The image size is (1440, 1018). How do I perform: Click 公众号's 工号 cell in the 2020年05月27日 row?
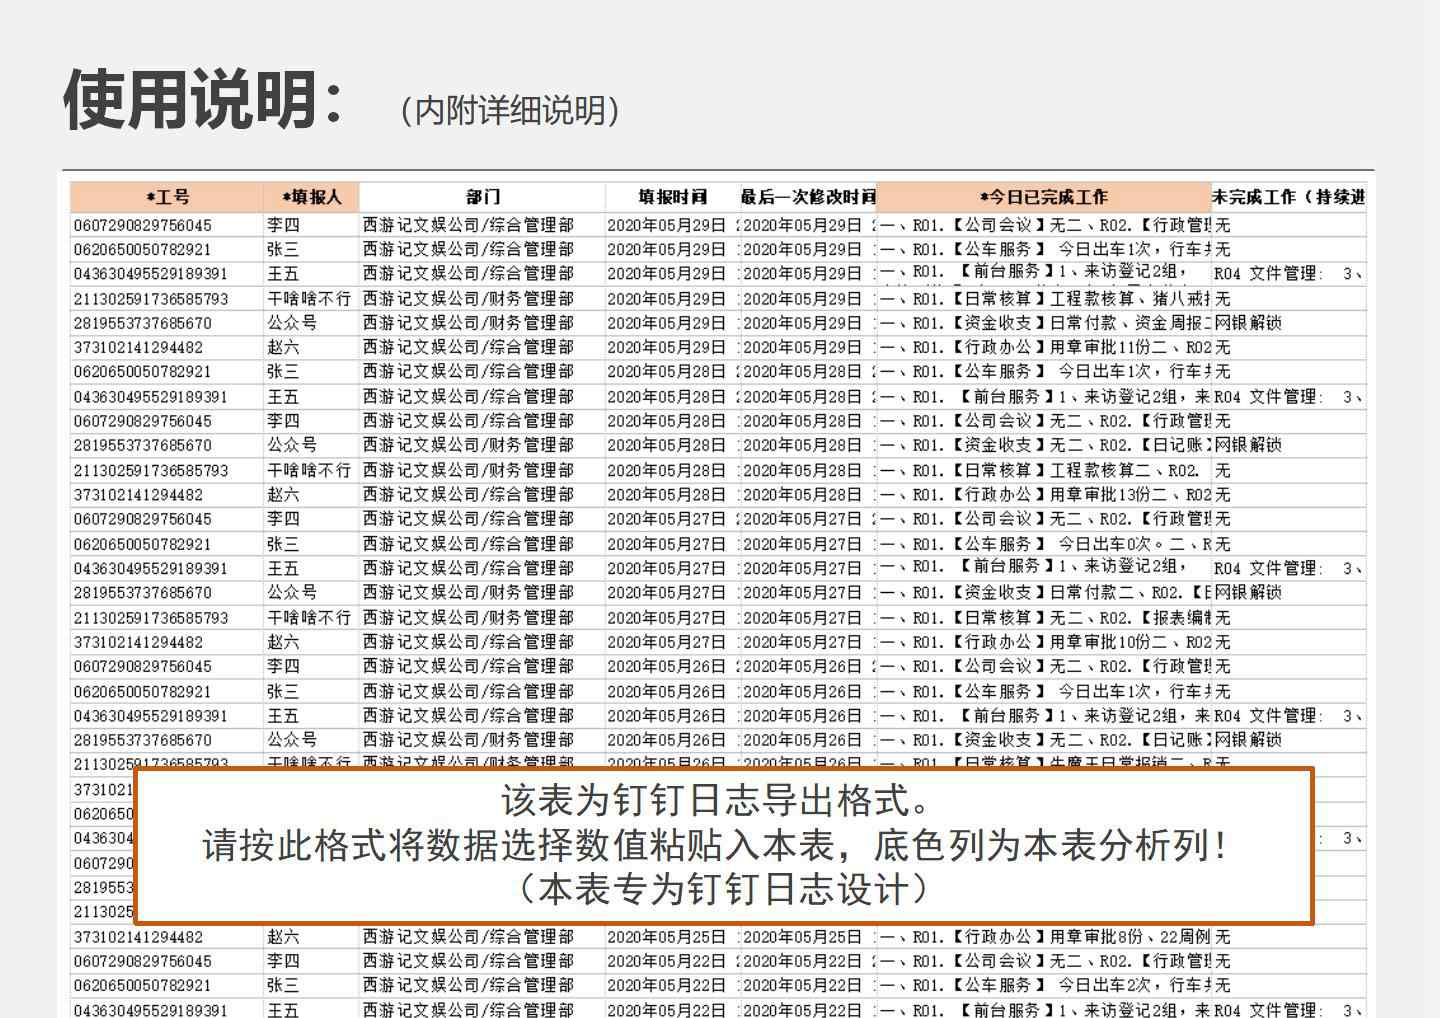tap(167, 592)
